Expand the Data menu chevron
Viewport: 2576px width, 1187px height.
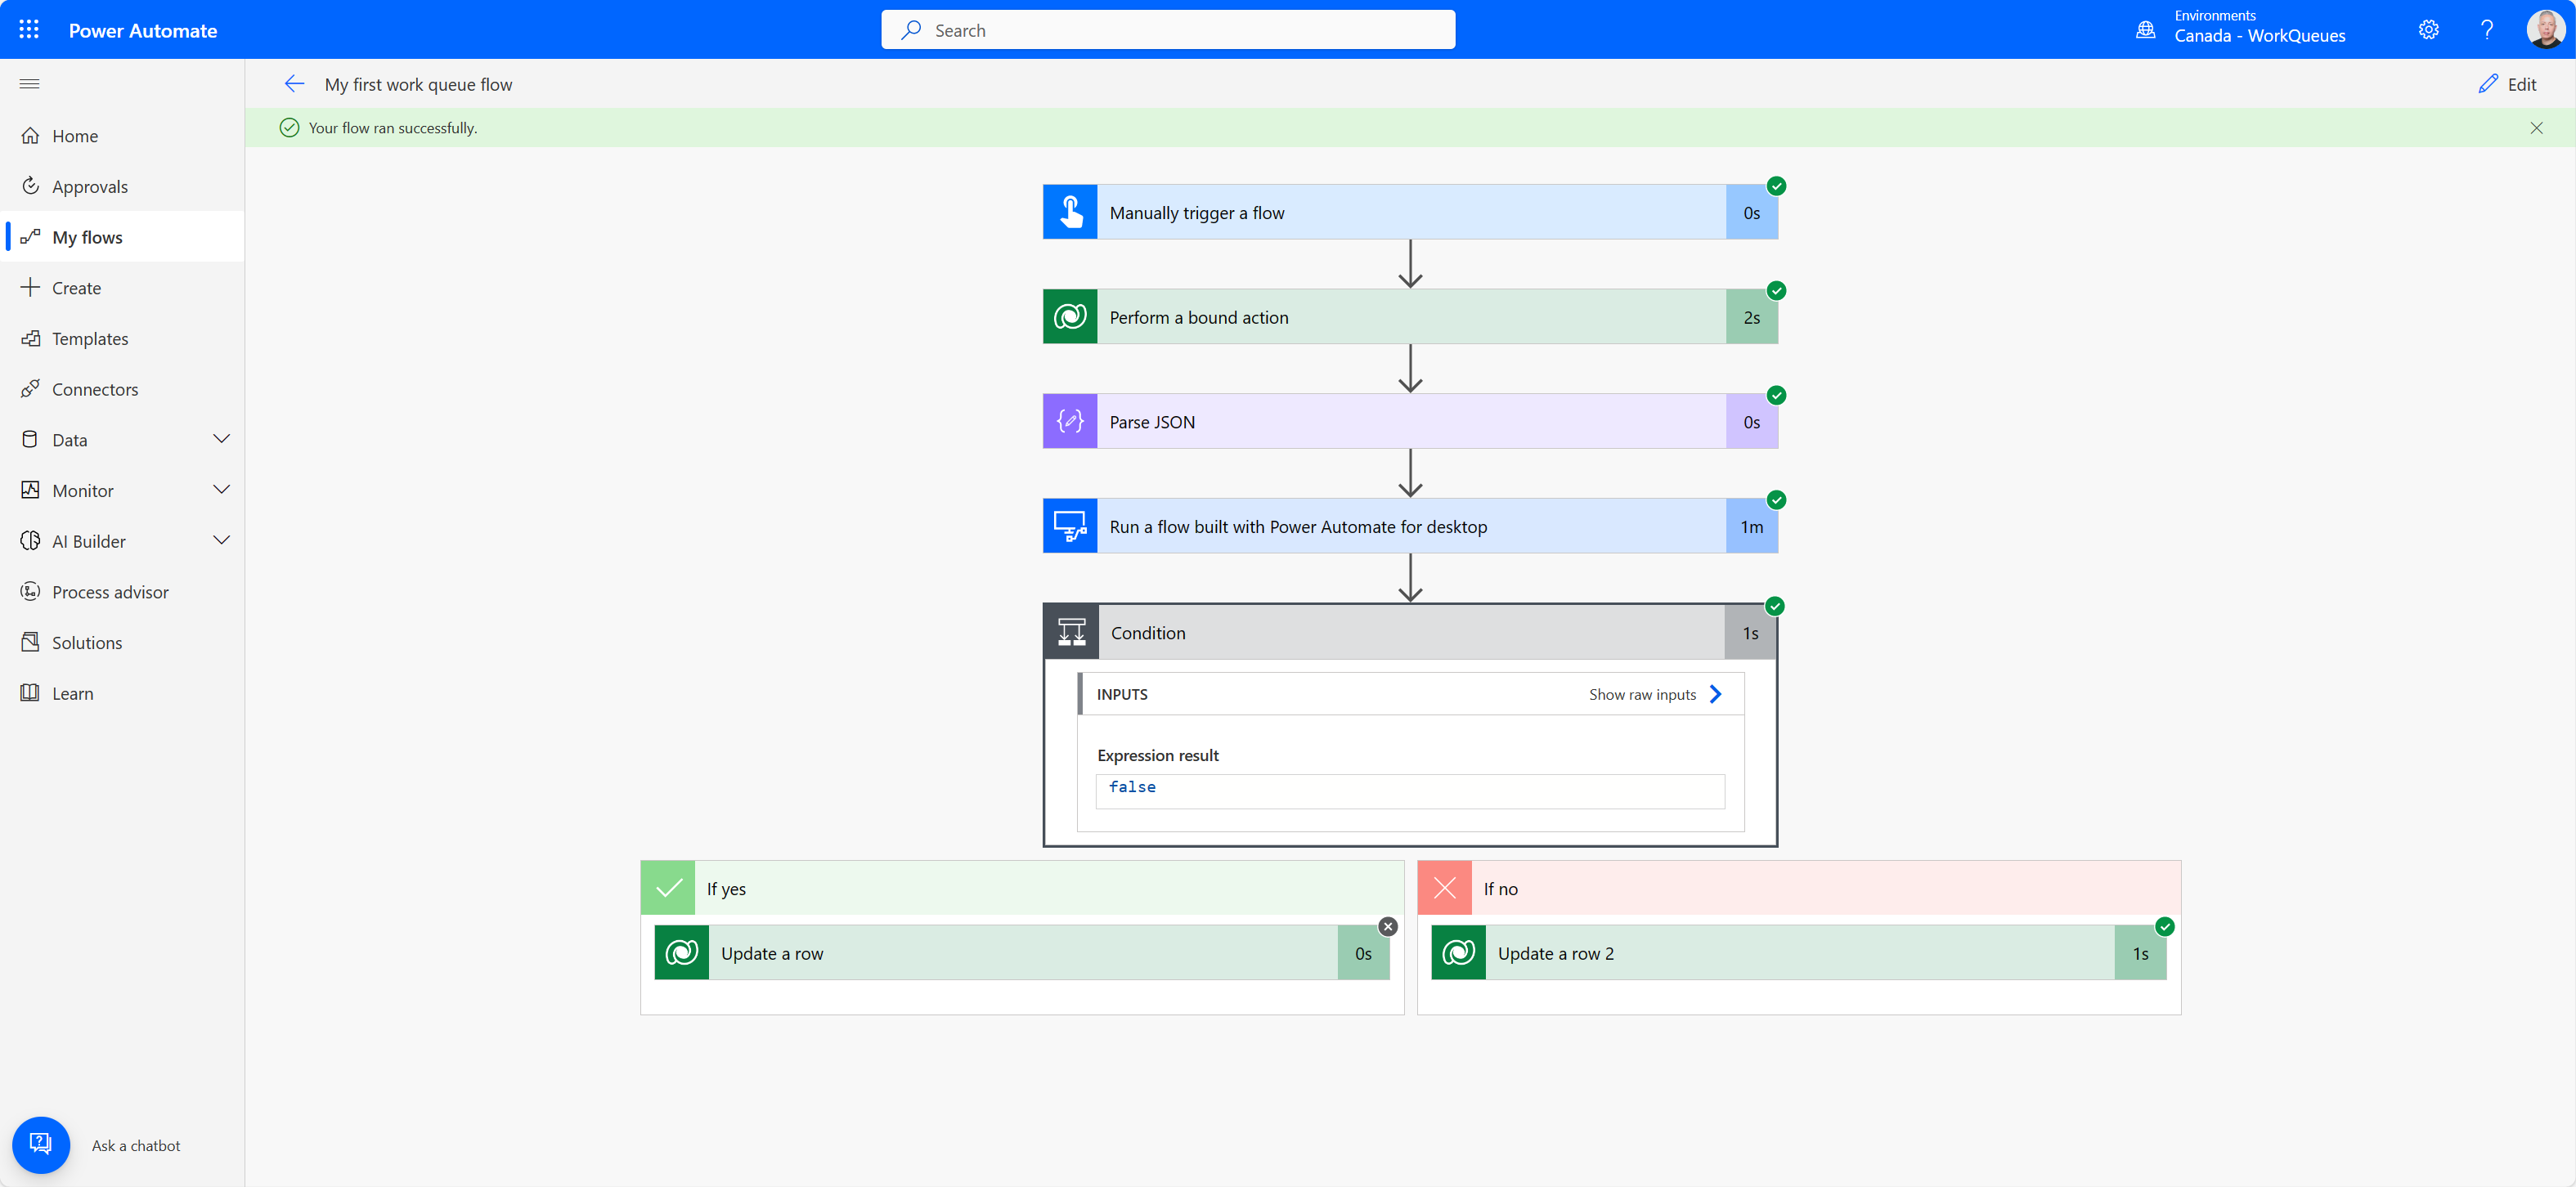pos(222,439)
